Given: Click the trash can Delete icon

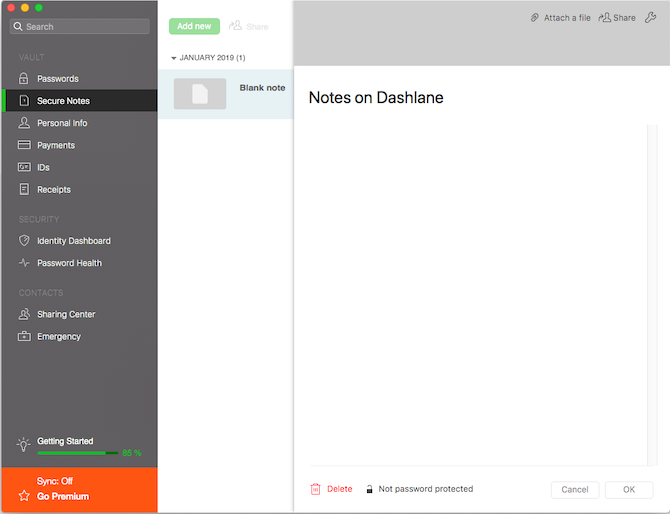Looking at the screenshot, I should 315,489.
